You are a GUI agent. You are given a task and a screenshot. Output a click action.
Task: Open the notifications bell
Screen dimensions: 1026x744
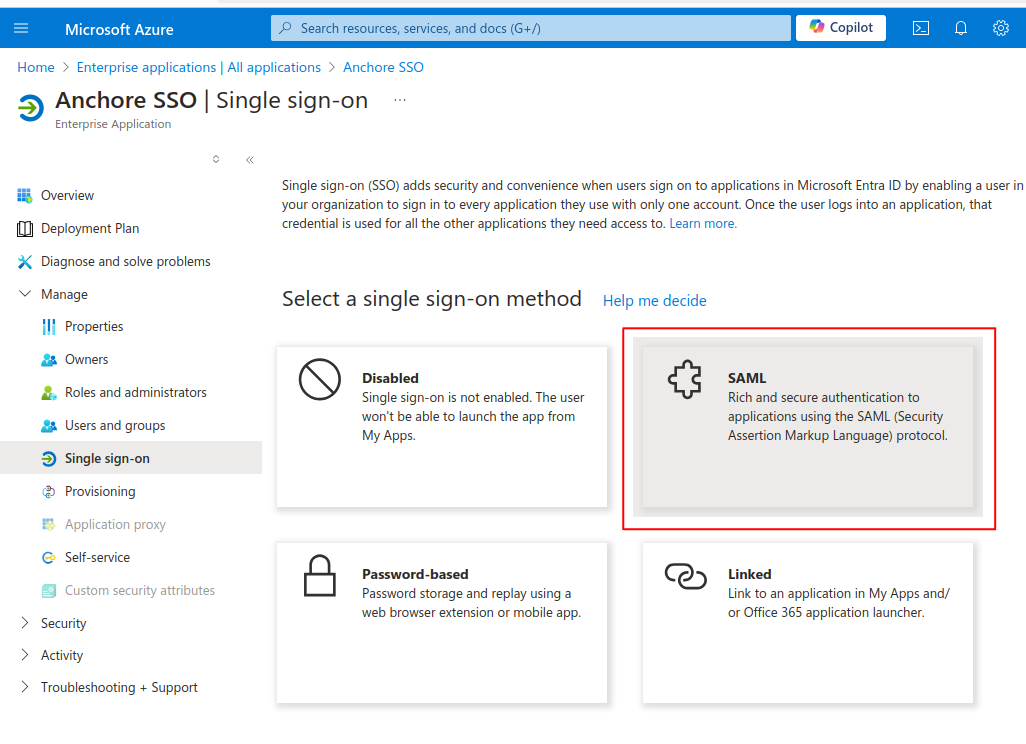(961, 28)
